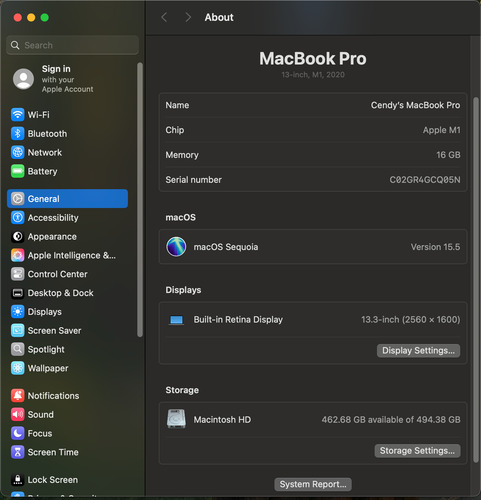The width and height of the screenshot is (481, 500).
Task: Select the Bluetooth icon in sidebar
Action: click(x=18, y=134)
